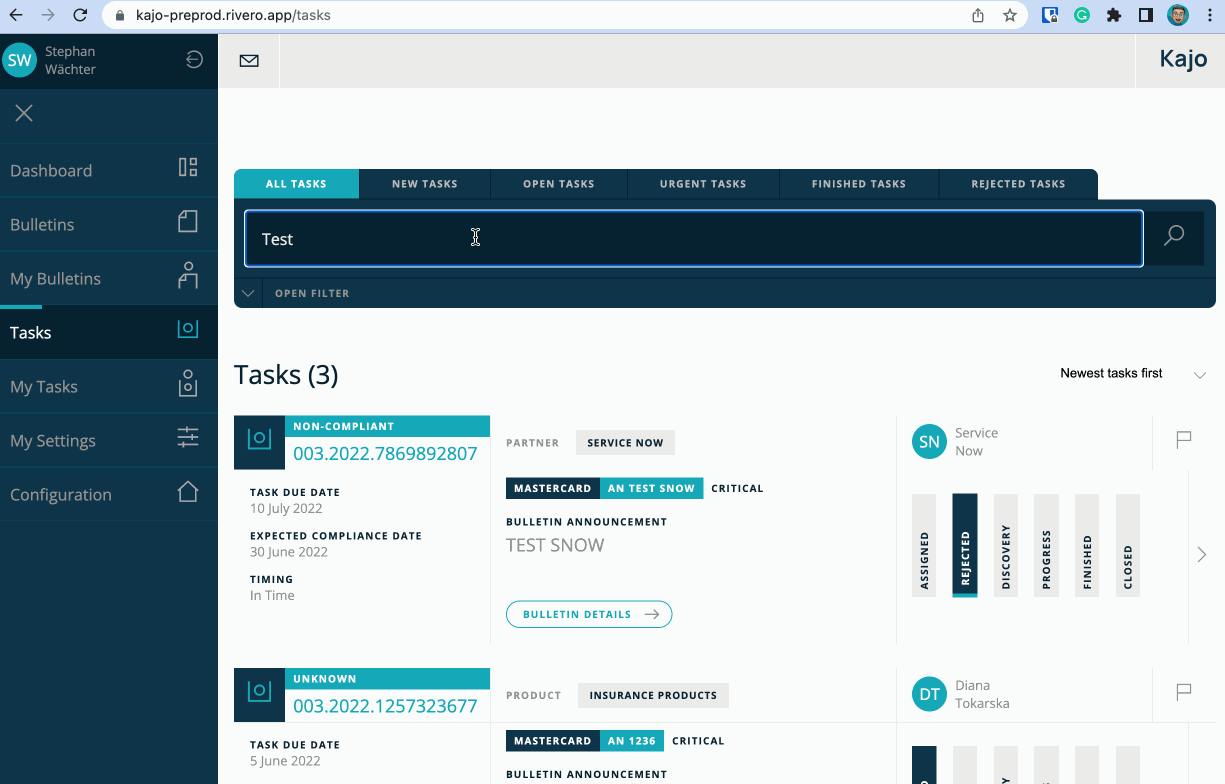The height and width of the screenshot is (784, 1225).
Task: Open Configuration in the sidebar
Action: [109, 494]
